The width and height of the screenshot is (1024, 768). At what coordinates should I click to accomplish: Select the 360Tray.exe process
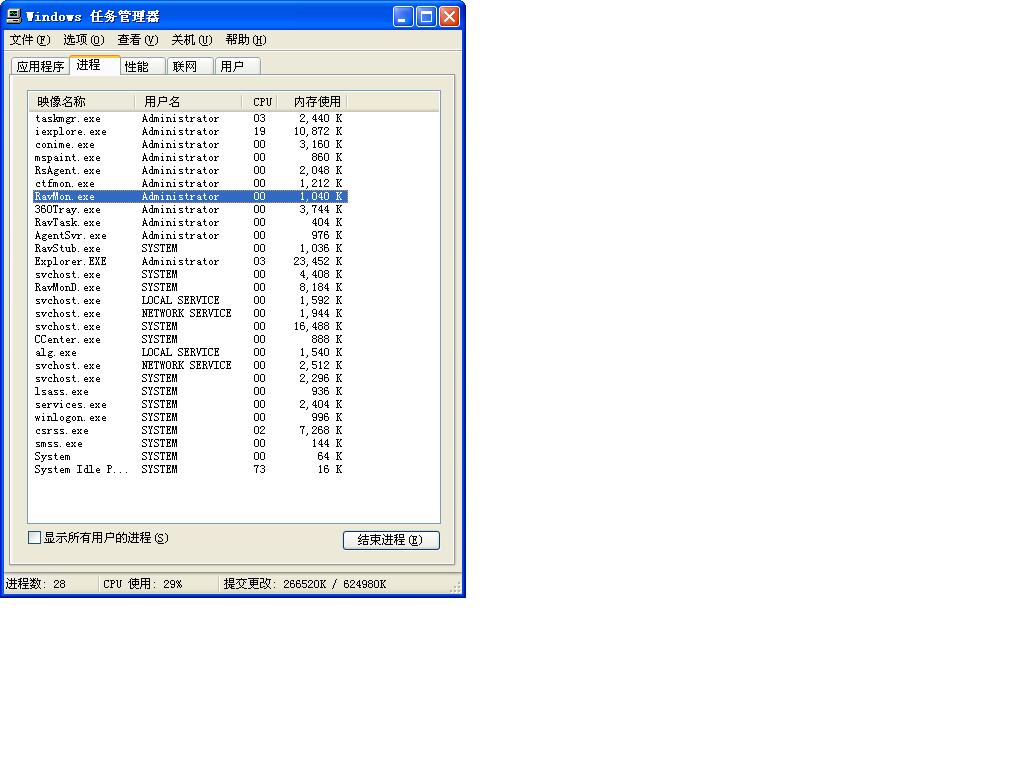pos(189,210)
